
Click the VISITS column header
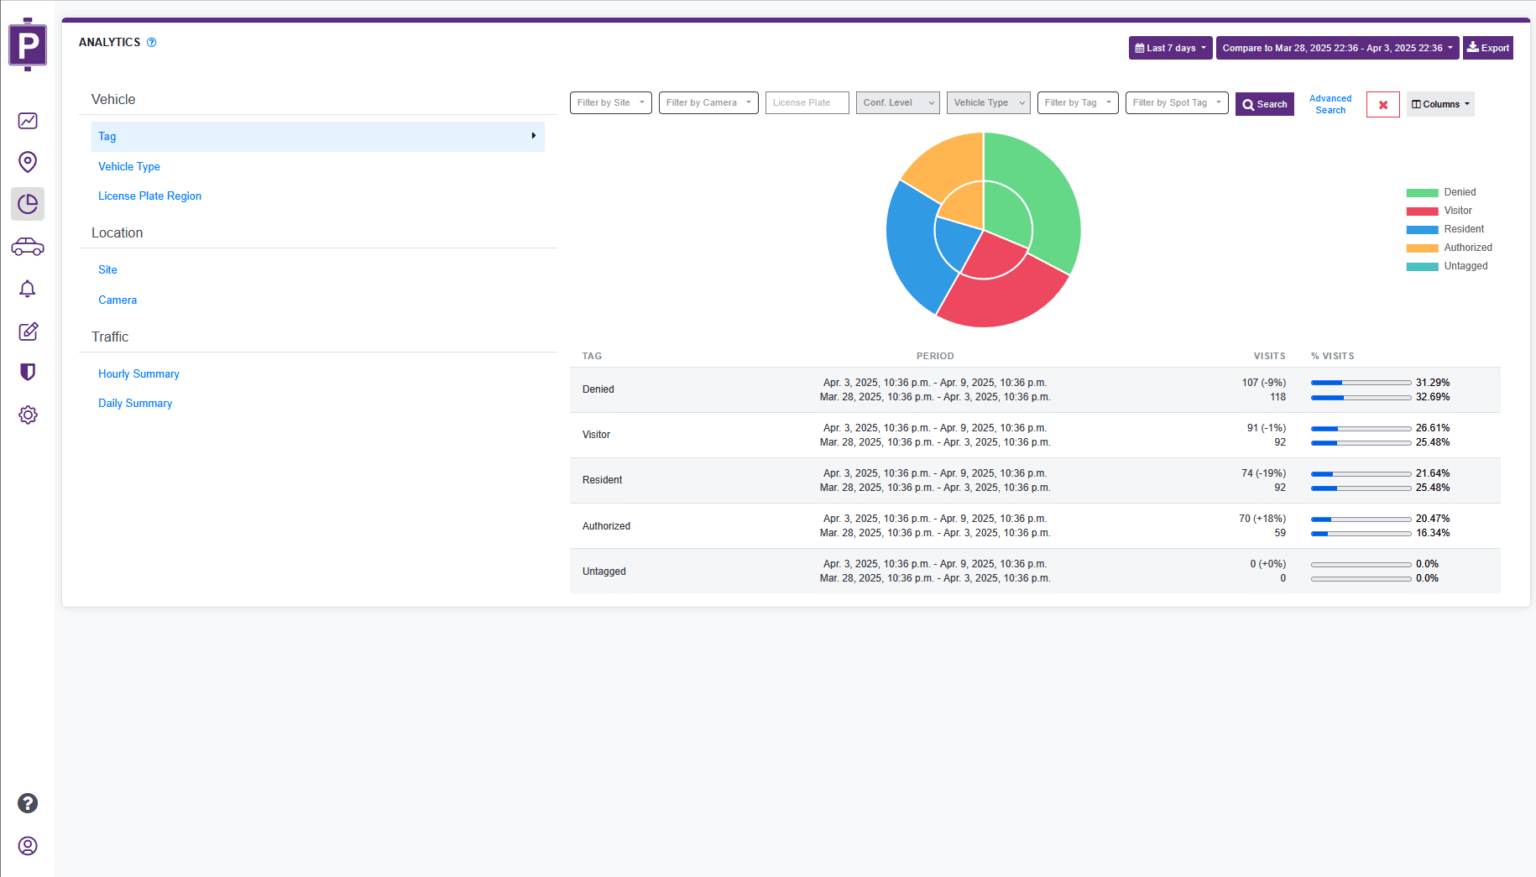click(1270, 356)
